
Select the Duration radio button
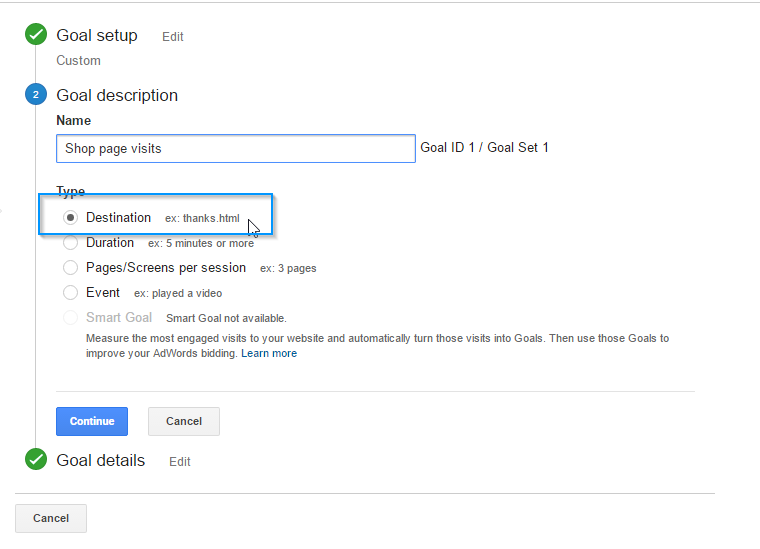point(70,243)
